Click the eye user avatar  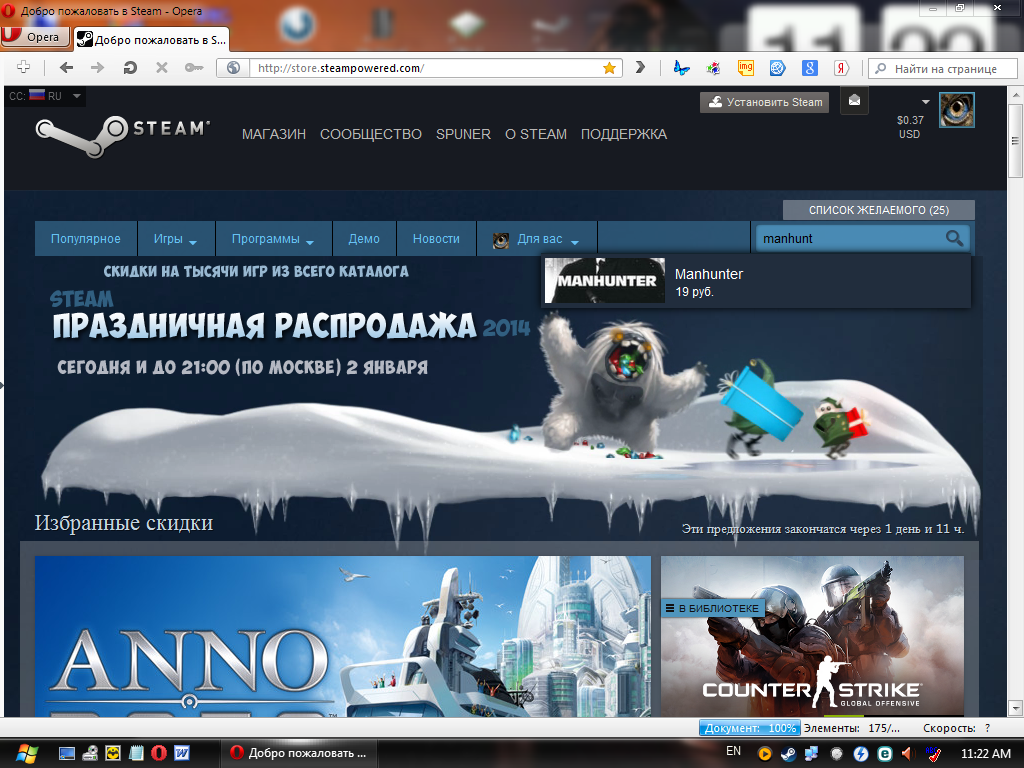tap(957, 110)
